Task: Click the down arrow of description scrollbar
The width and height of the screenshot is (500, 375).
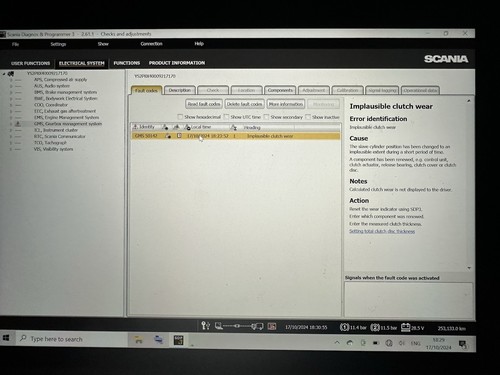Action: (469, 268)
